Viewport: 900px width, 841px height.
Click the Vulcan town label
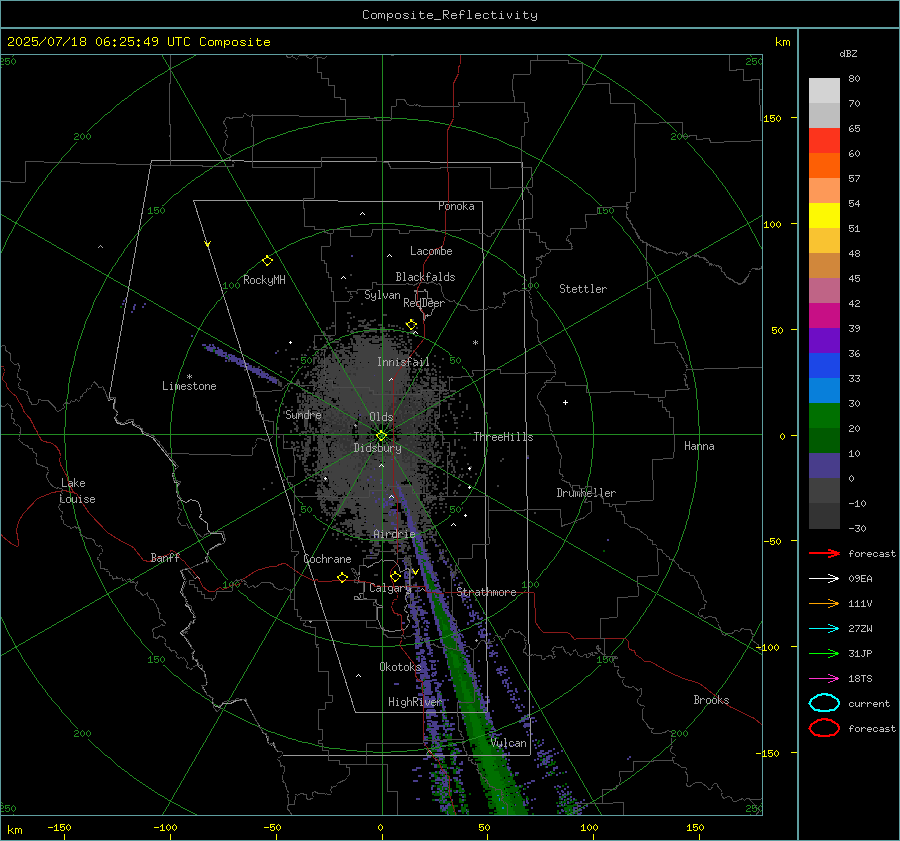tap(508, 743)
